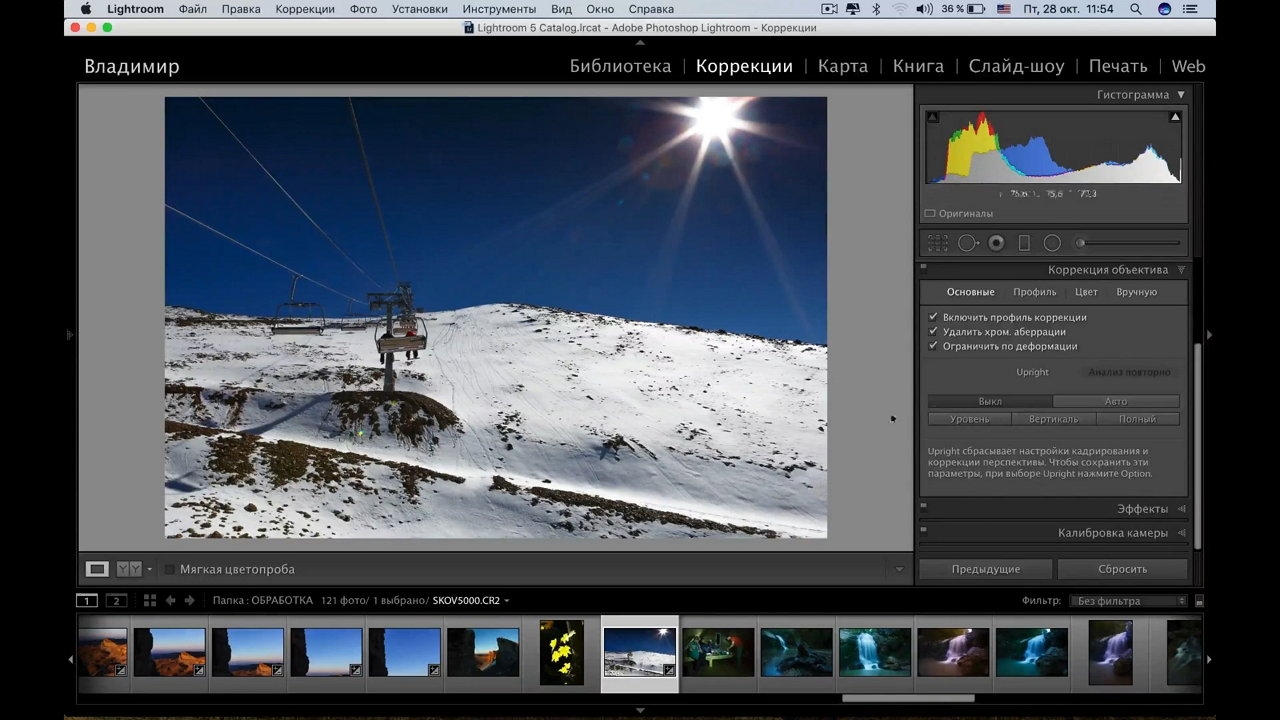Select the Spot Removal tool icon
The image size is (1280, 720).
tap(967, 243)
